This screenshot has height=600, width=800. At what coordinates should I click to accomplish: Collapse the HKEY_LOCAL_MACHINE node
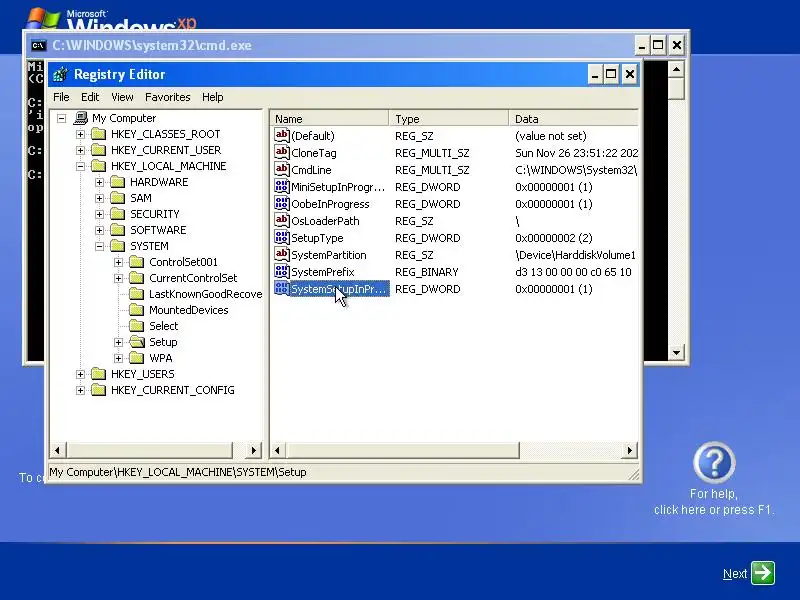click(81, 166)
